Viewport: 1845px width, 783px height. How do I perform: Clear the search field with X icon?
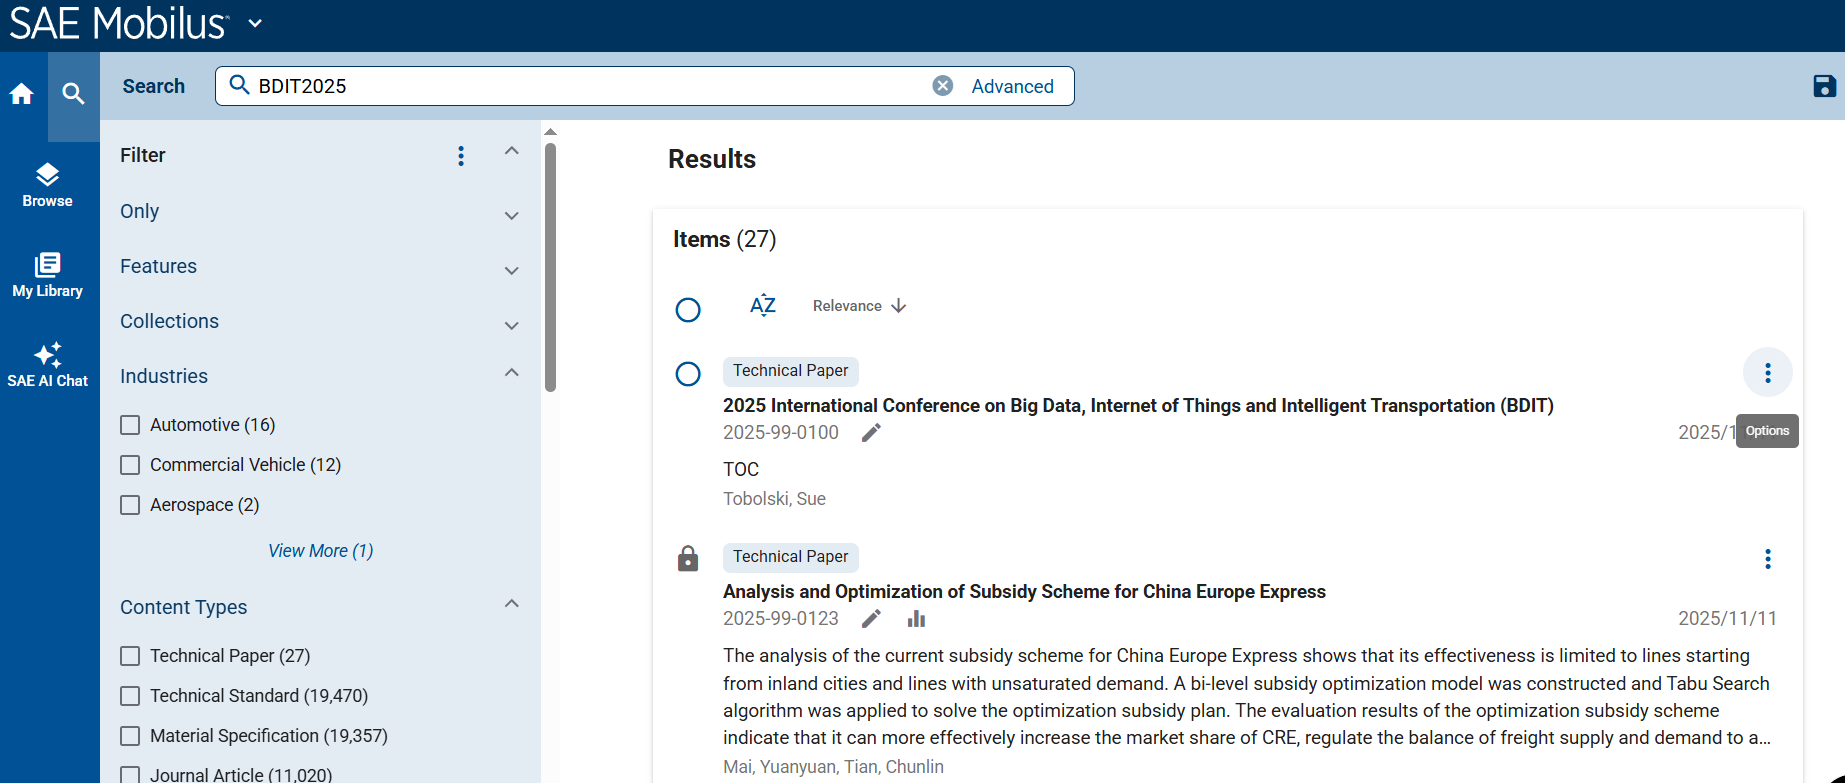(x=942, y=86)
